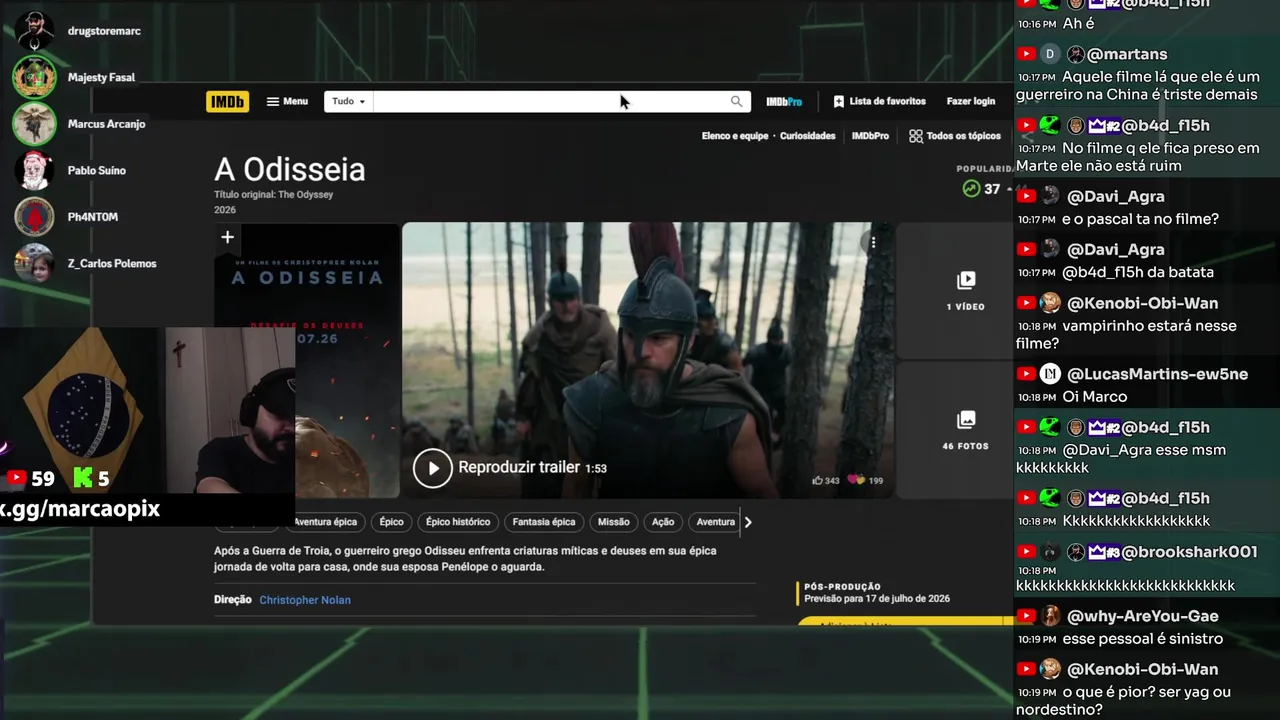
Task: Click the @brookshark001 chat username
Action: pyautogui.click(x=1189, y=552)
